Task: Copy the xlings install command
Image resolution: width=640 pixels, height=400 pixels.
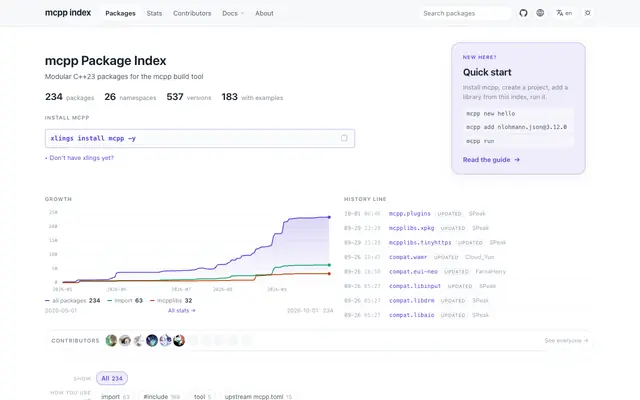Action: (x=344, y=138)
